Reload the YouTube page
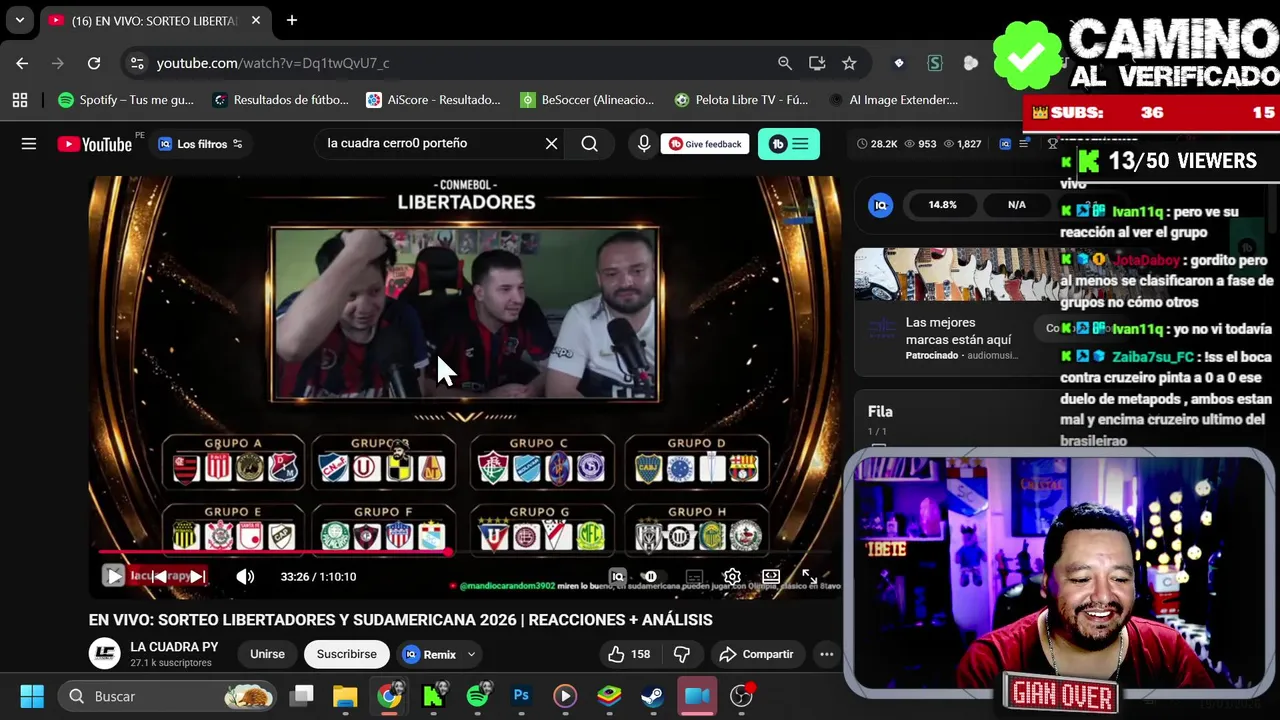This screenshot has width=1280, height=720. tap(93, 63)
